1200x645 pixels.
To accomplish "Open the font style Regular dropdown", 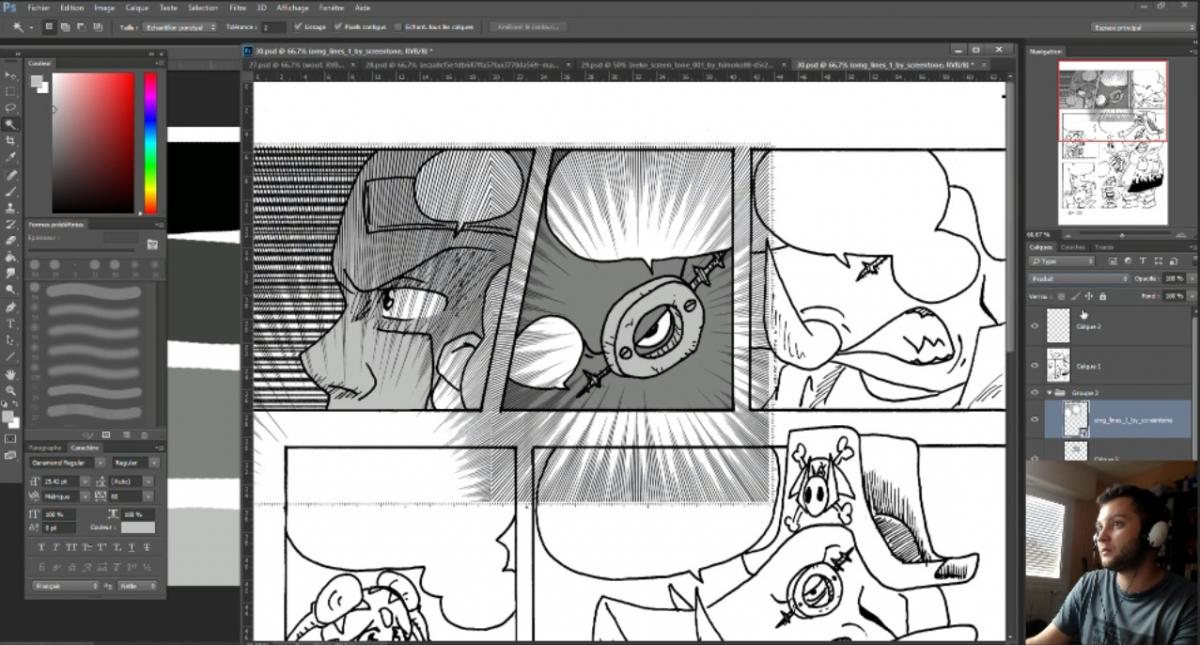I will 134,463.
